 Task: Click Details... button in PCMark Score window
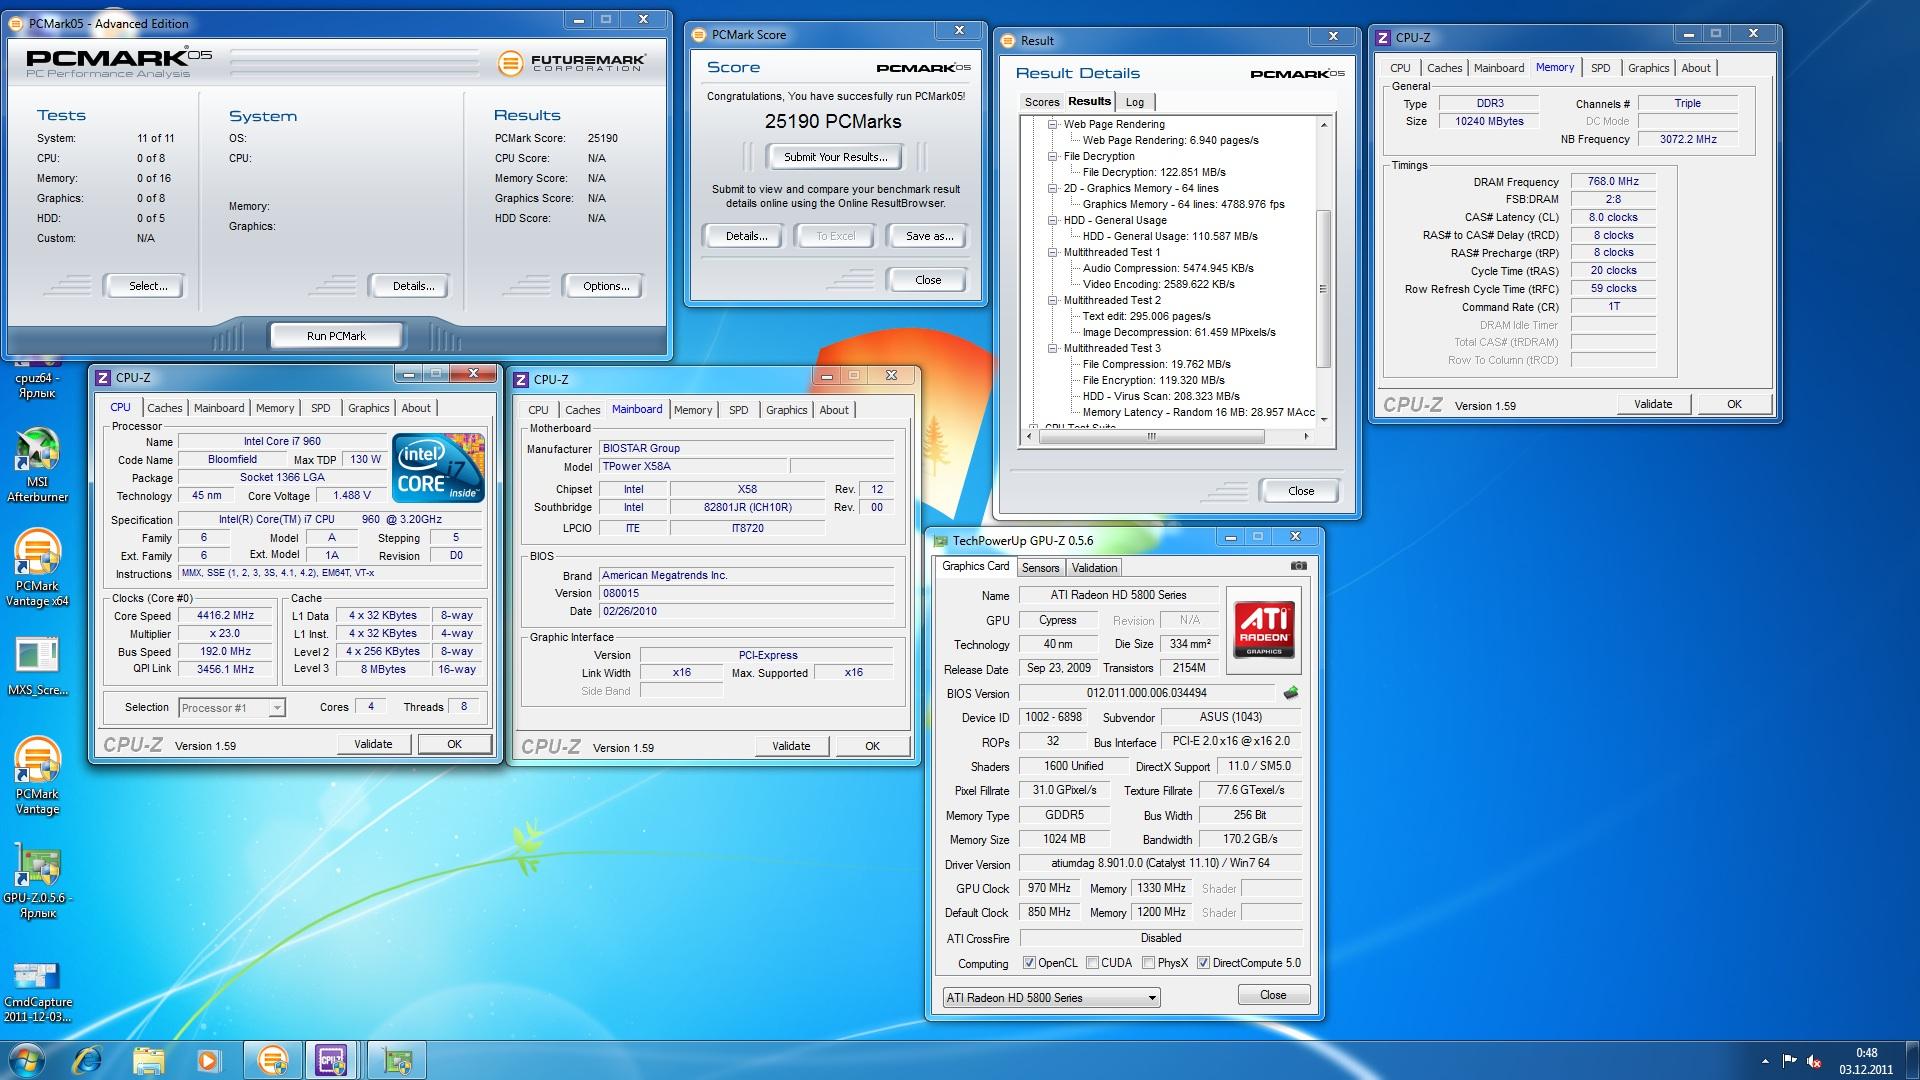(746, 236)
